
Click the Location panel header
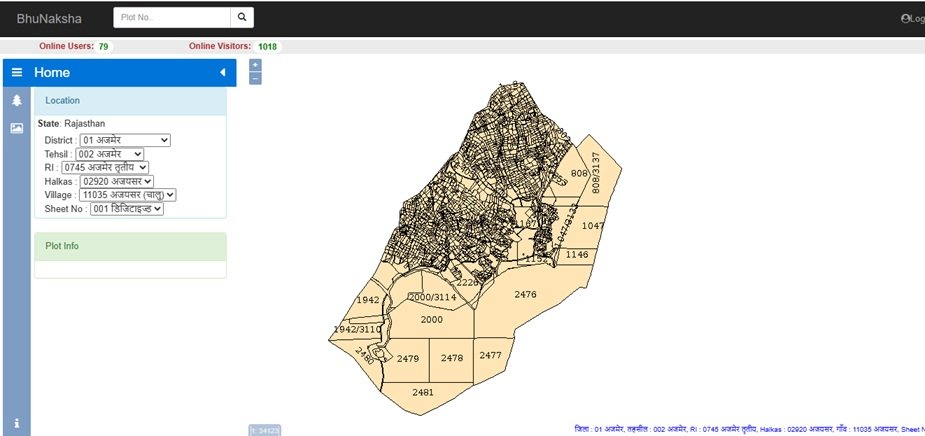click(130, 101)
